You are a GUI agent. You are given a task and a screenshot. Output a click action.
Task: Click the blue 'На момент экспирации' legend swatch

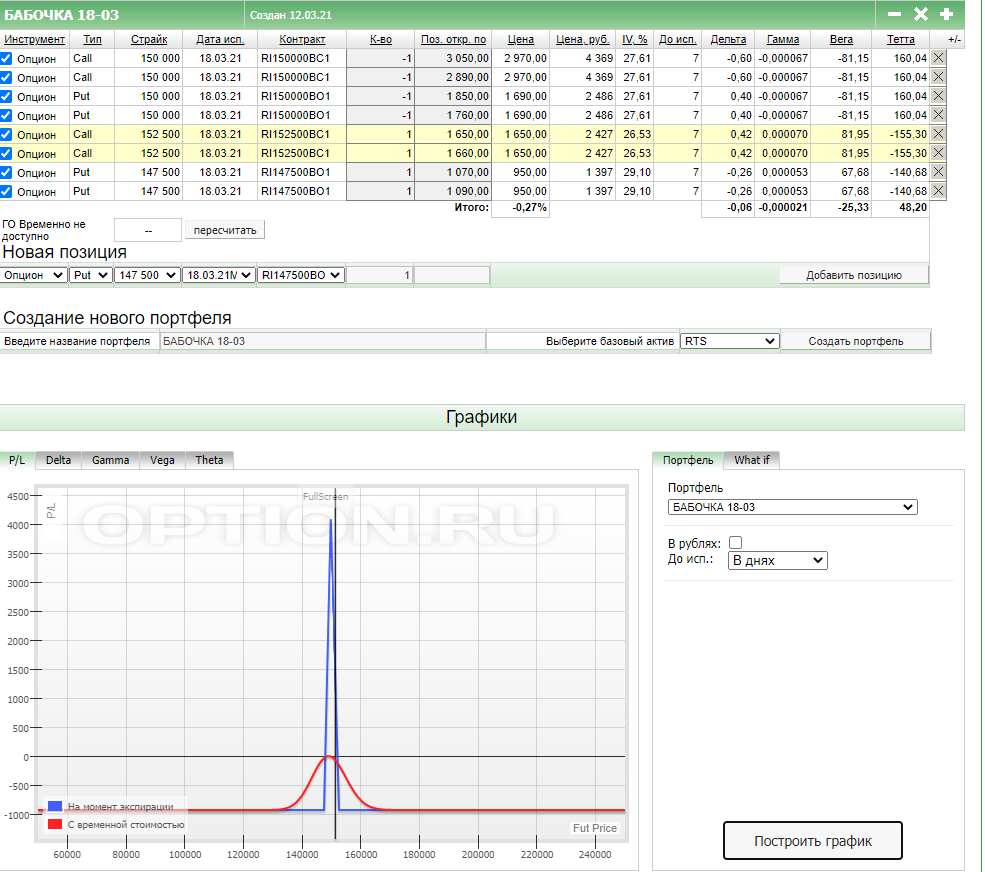55,806
